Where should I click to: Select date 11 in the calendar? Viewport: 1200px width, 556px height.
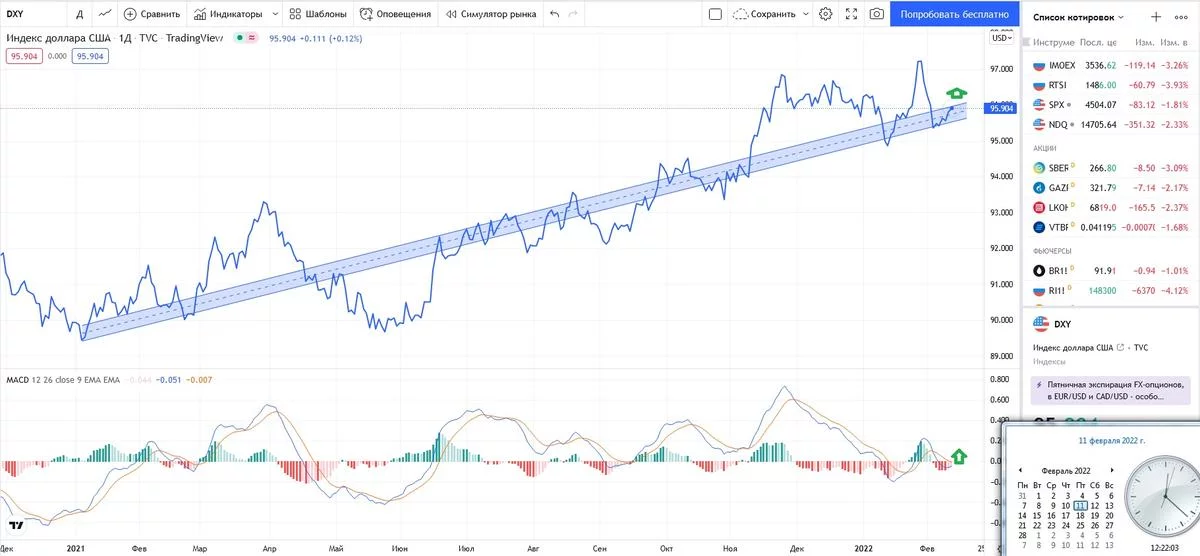[x=1080, y=506]
